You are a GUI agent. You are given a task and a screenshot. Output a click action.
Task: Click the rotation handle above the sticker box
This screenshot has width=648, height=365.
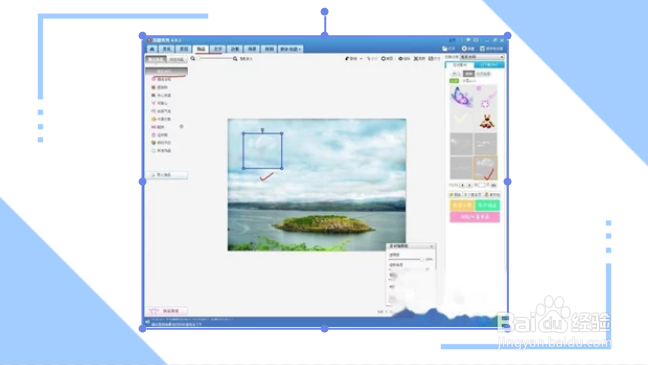tap(262, 130)
